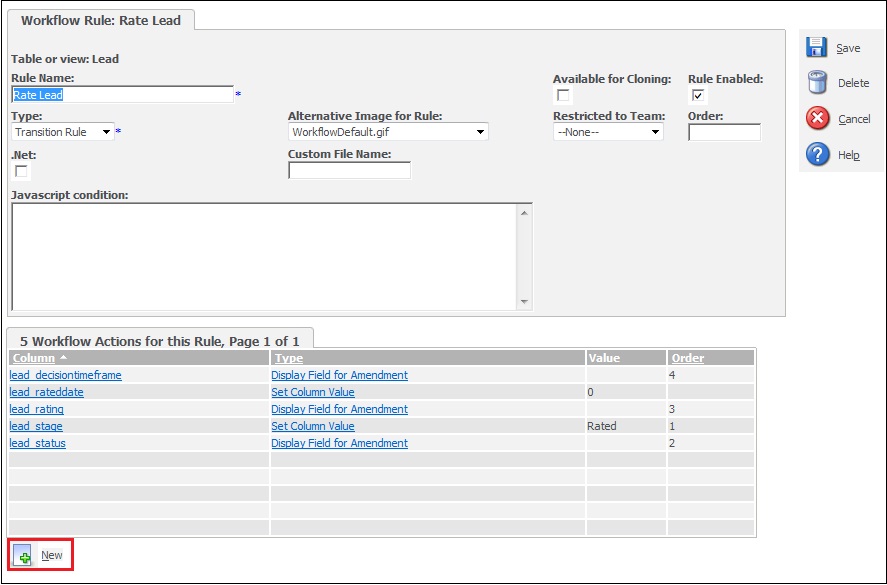Sort by the Type column header
This screenshot has width=887, height=585.
pyautogui.click(x=289, y=358)
